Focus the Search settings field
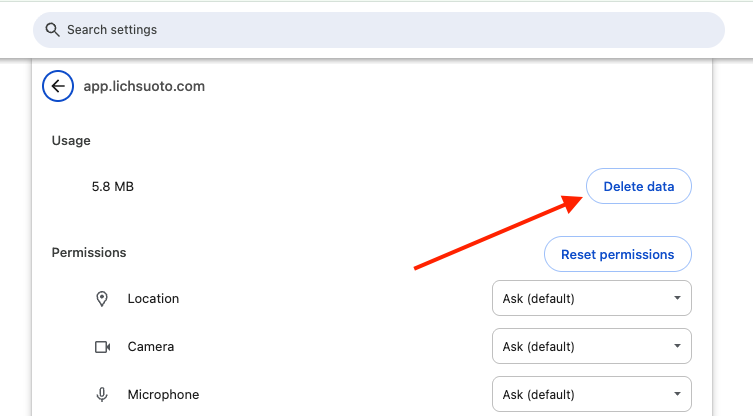753x416 pixels. (x=378, y=30)
